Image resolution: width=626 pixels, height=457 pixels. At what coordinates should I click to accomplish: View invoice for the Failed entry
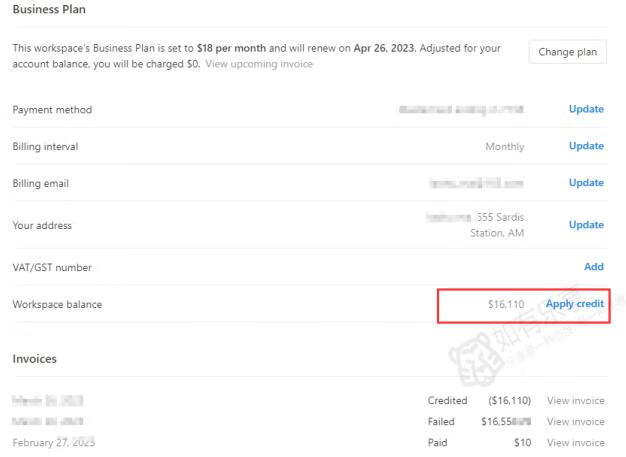click(575, 422)
